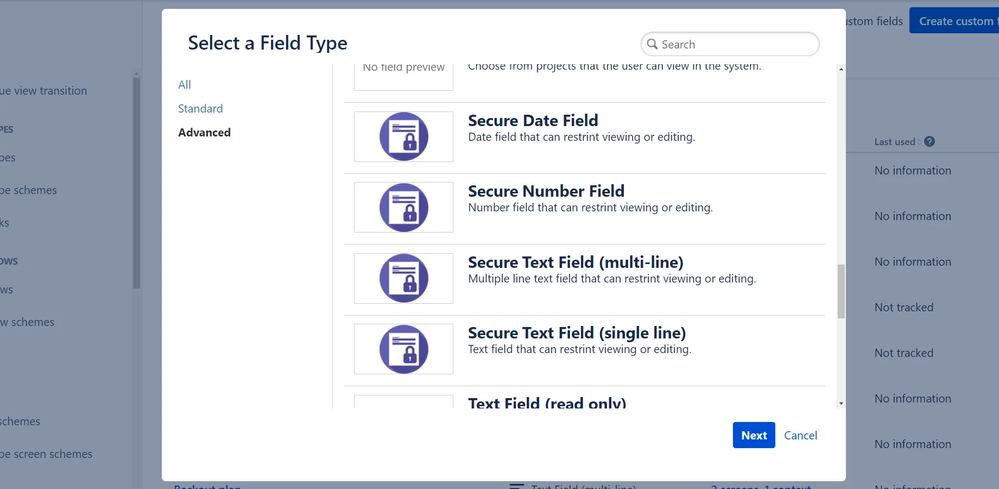Click the field list scrollbar thumb
This screenshot has height=489, width=999.
point(841,291)
